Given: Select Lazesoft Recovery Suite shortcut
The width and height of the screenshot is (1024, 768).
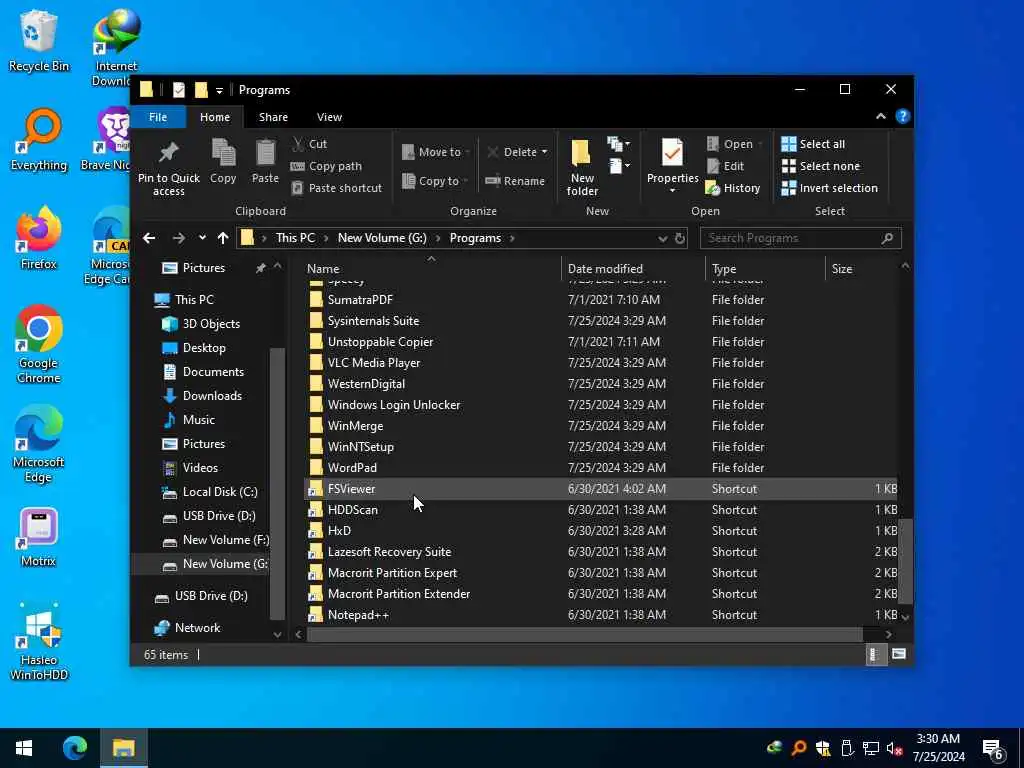Looking at the screenshot, I should [x=601, y=552].
